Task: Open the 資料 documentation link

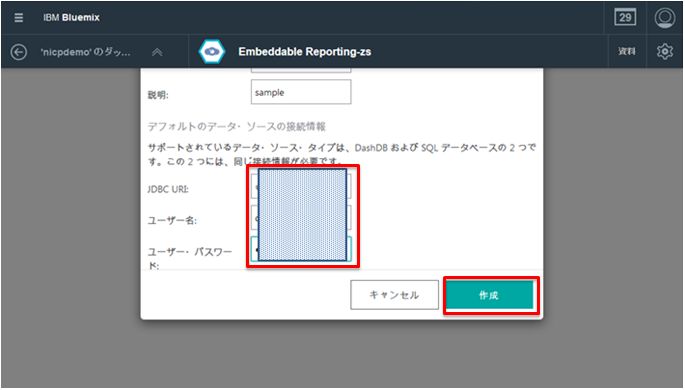Action: tap(626, 52)
